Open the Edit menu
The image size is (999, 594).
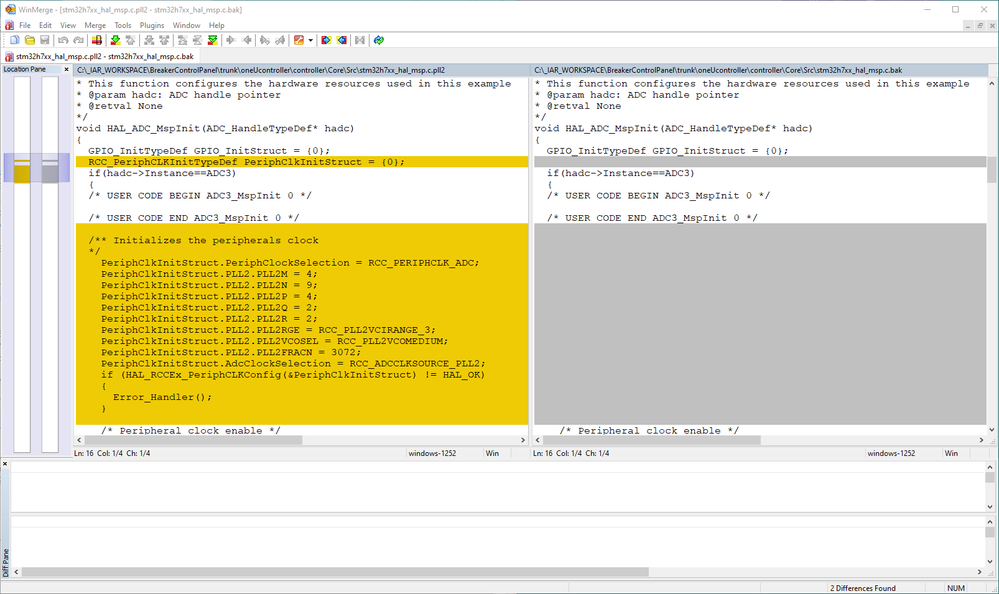(45, 25)
